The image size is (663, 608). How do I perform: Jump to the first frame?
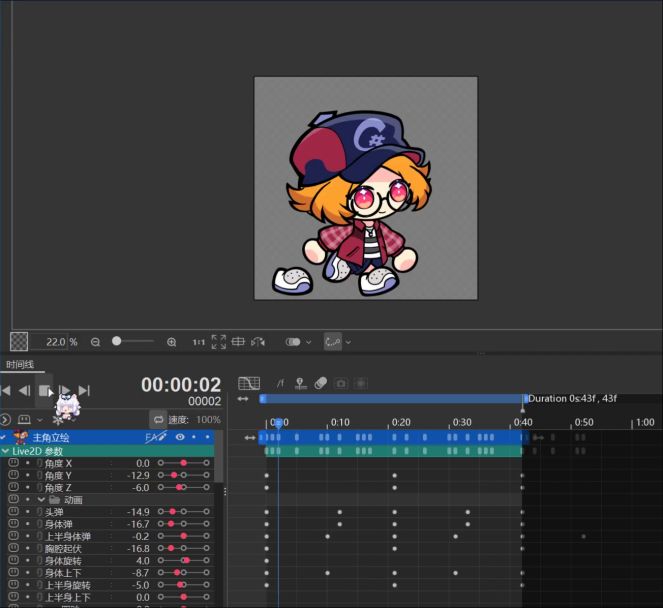click(6, 390)
